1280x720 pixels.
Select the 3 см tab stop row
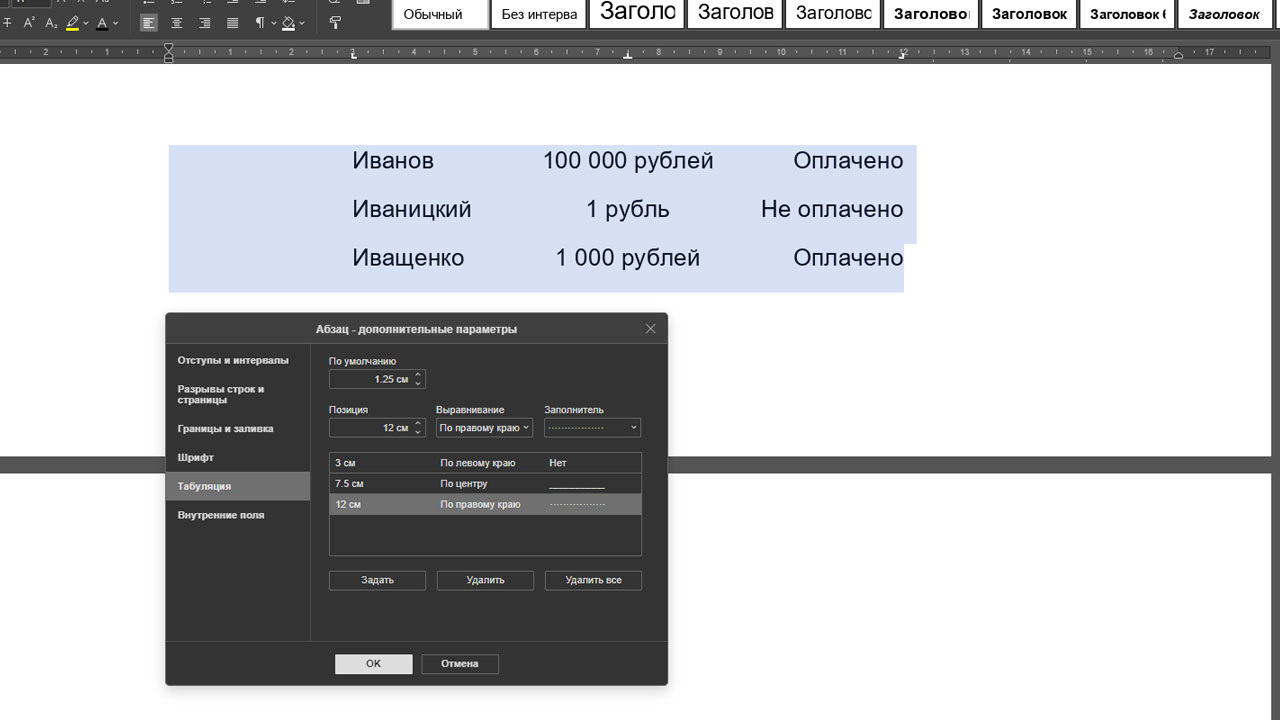485,463
